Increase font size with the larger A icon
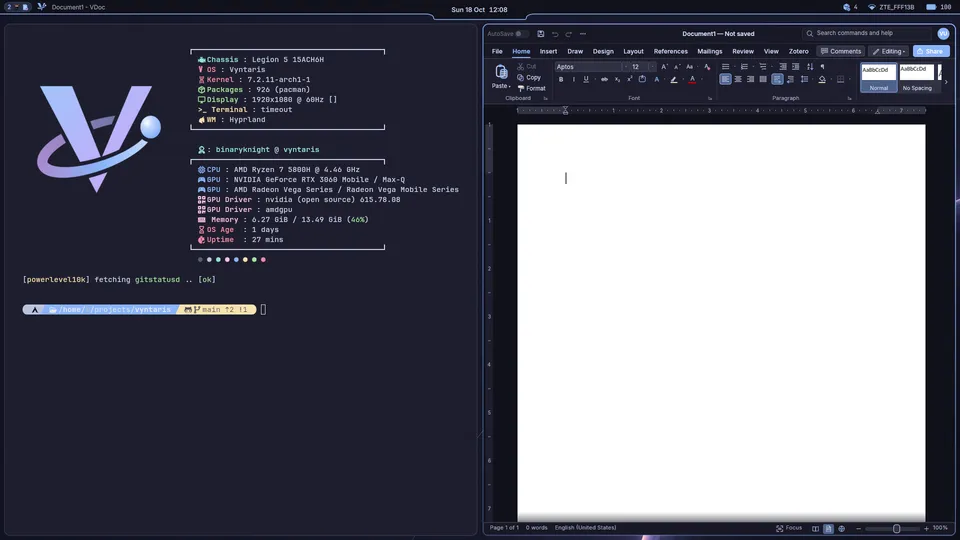 664,67
